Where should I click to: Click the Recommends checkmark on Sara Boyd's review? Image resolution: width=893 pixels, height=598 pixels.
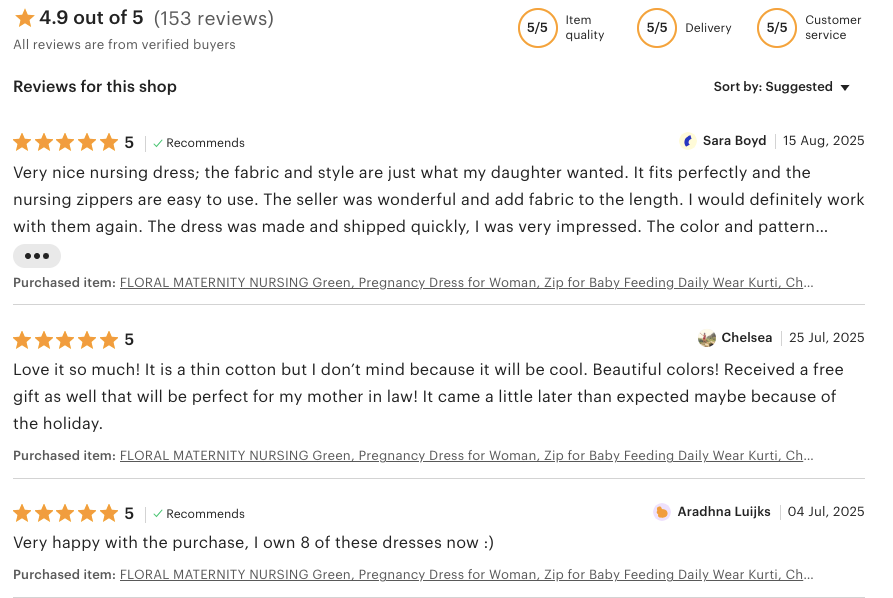tap(158, 143)
